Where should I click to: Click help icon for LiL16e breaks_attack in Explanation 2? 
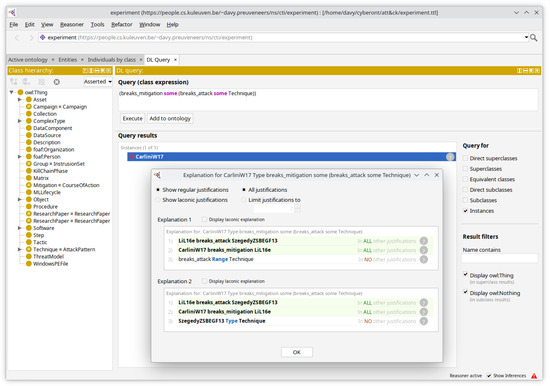pos(424,302)
